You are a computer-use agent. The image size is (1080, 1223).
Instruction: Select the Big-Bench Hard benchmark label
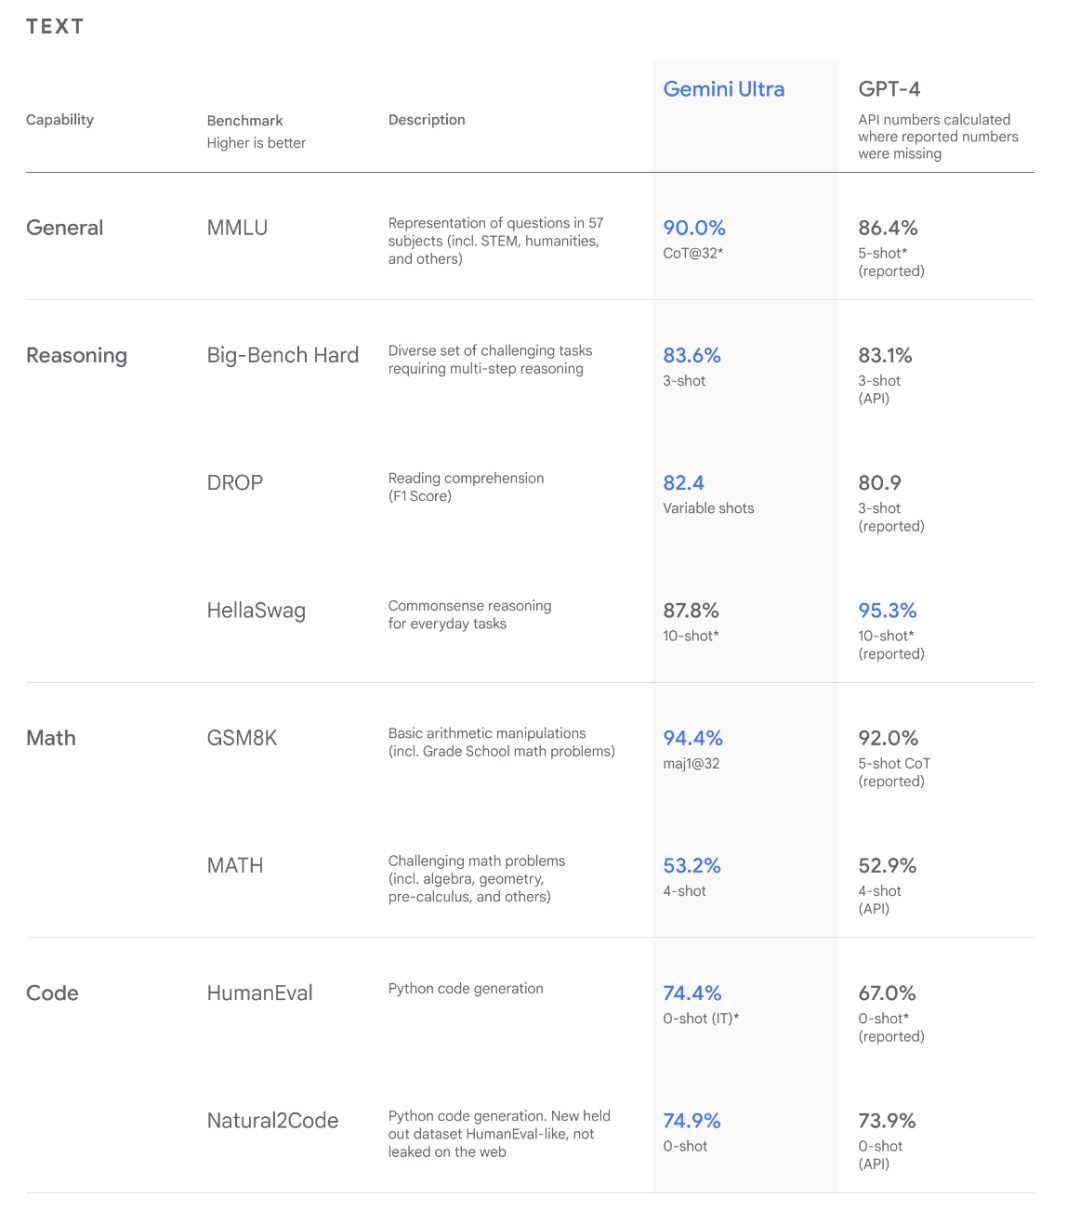coord(283,356)
